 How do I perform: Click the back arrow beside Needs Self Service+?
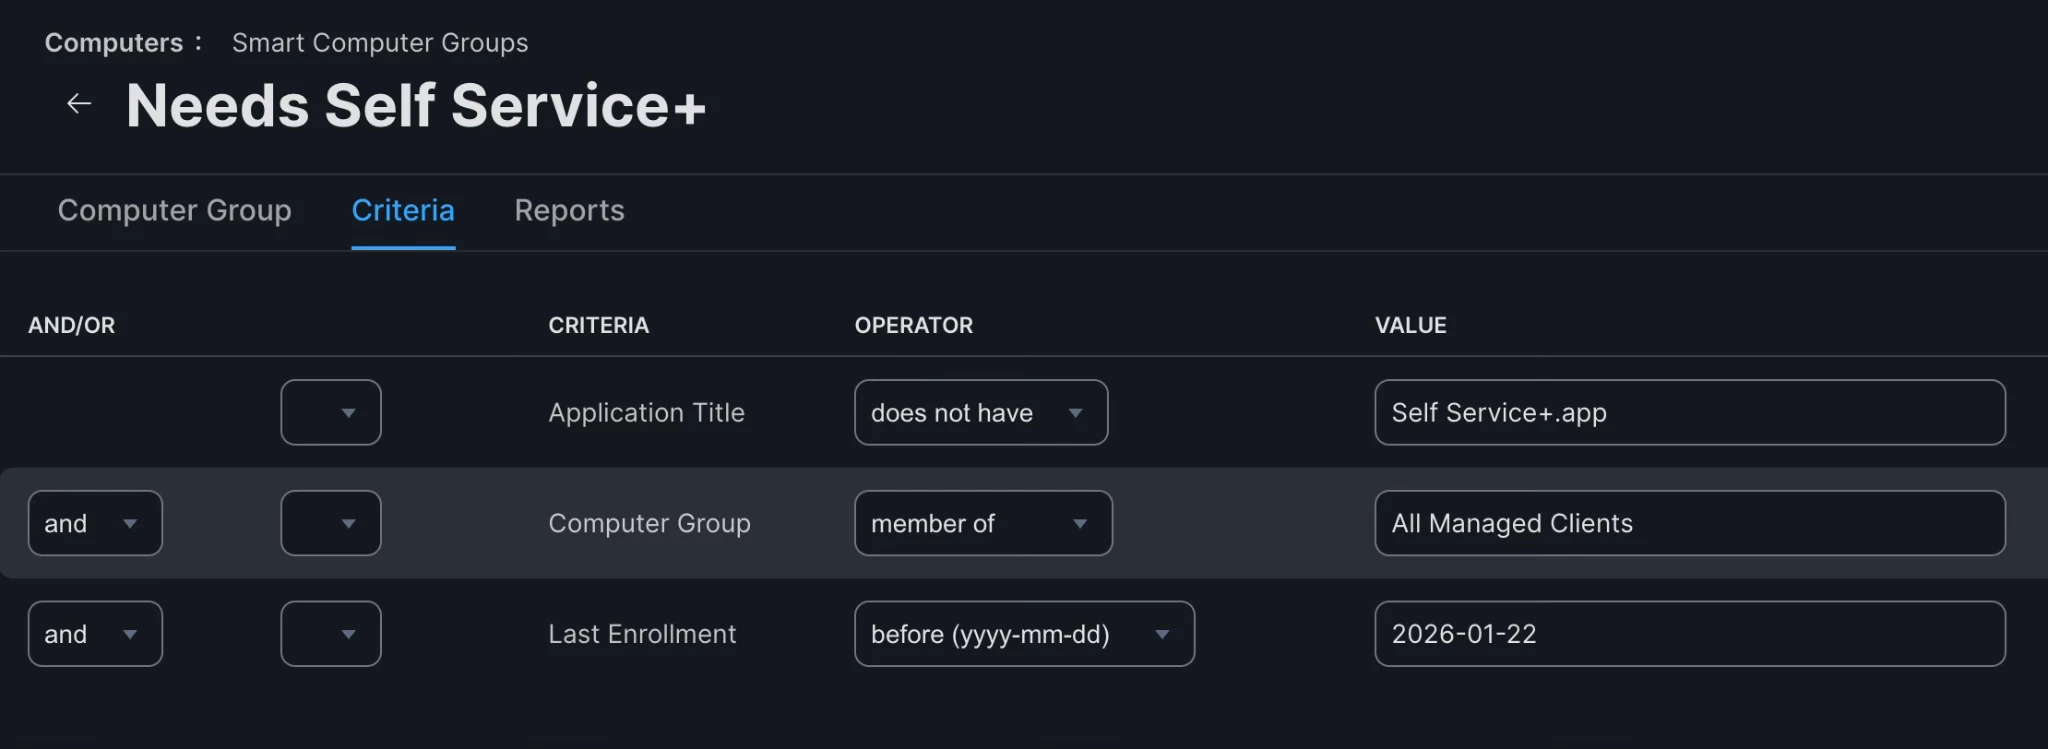[79, 104]
